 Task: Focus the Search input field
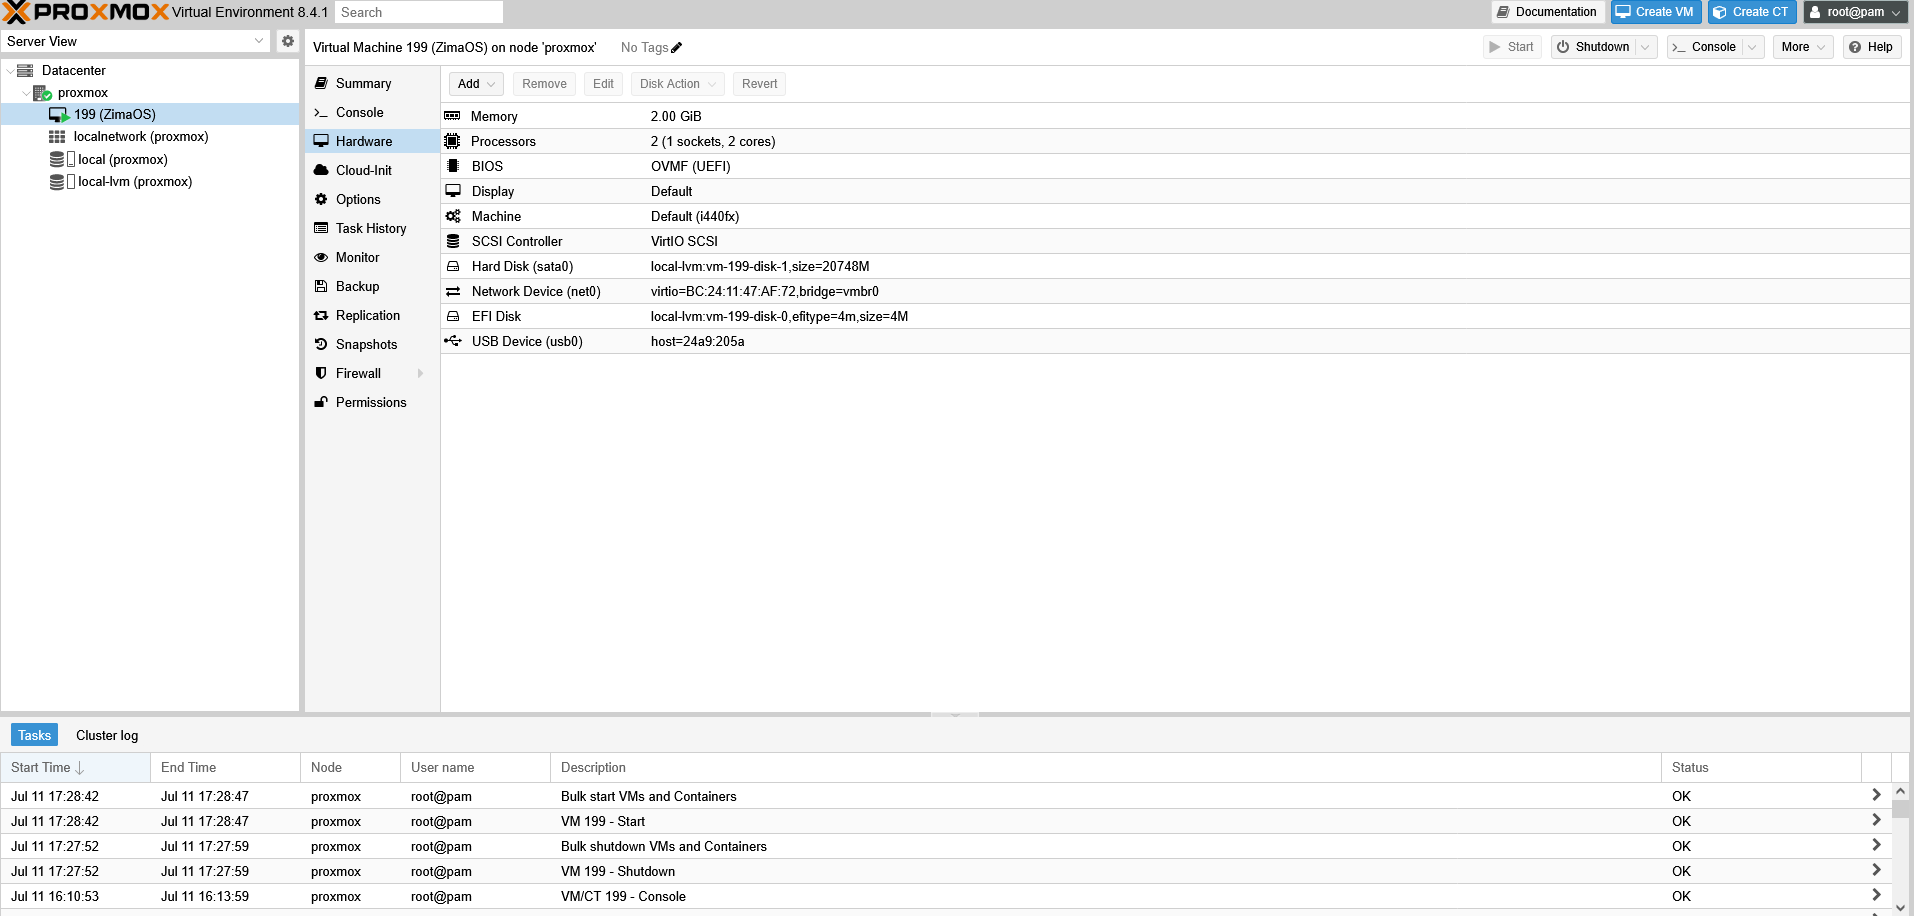tap(419, 12)
